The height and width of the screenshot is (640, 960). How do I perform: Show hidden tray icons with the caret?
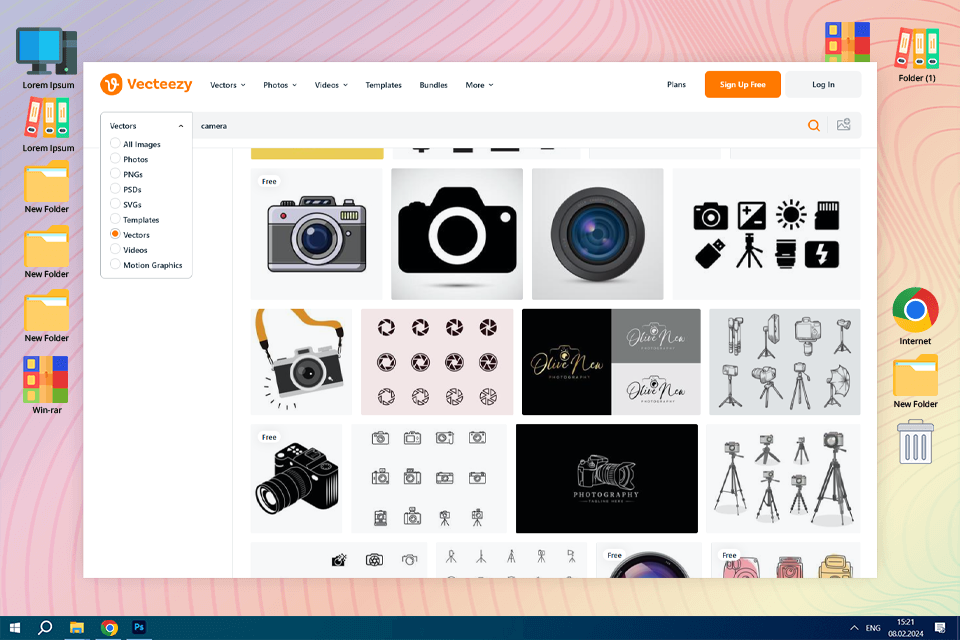point(853,628)
